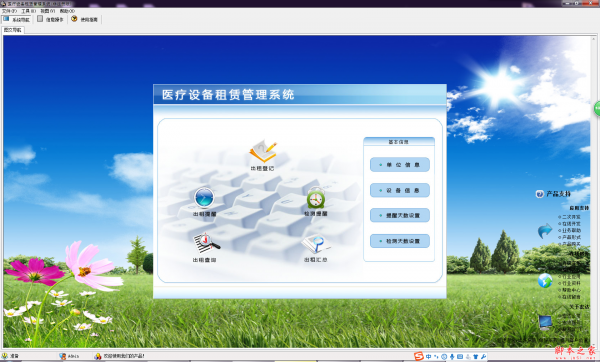Click the green button at right window edge
600x362 pixels.
click(597, 109)
